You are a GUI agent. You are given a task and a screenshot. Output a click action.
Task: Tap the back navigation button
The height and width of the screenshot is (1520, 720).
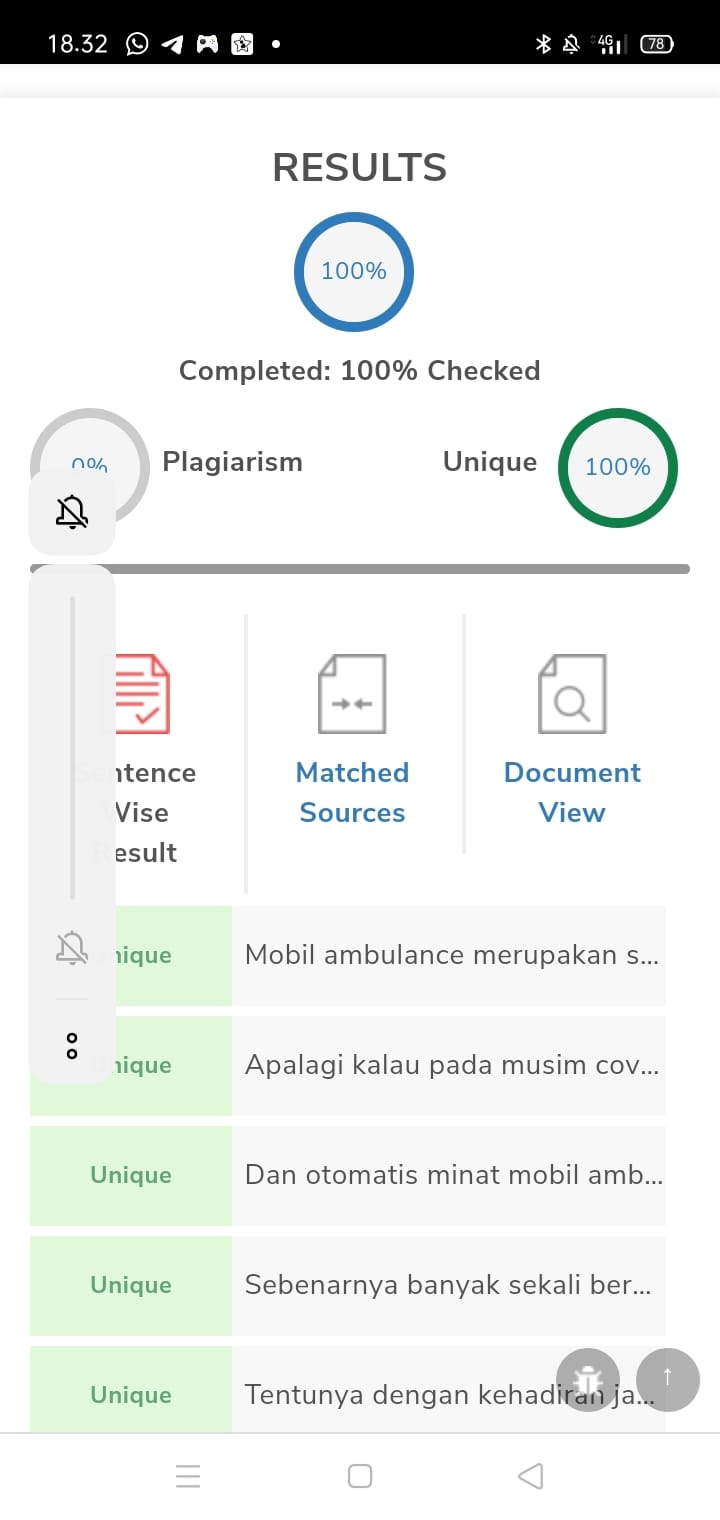(531, 1475)
